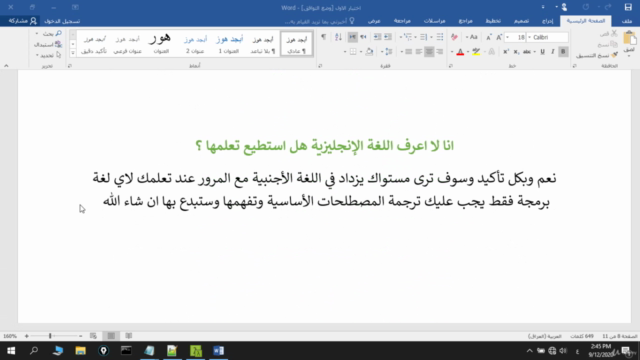Screen dimensions: 640x360
Task: Open File Explorer from the taskbar
Action: 80,351
